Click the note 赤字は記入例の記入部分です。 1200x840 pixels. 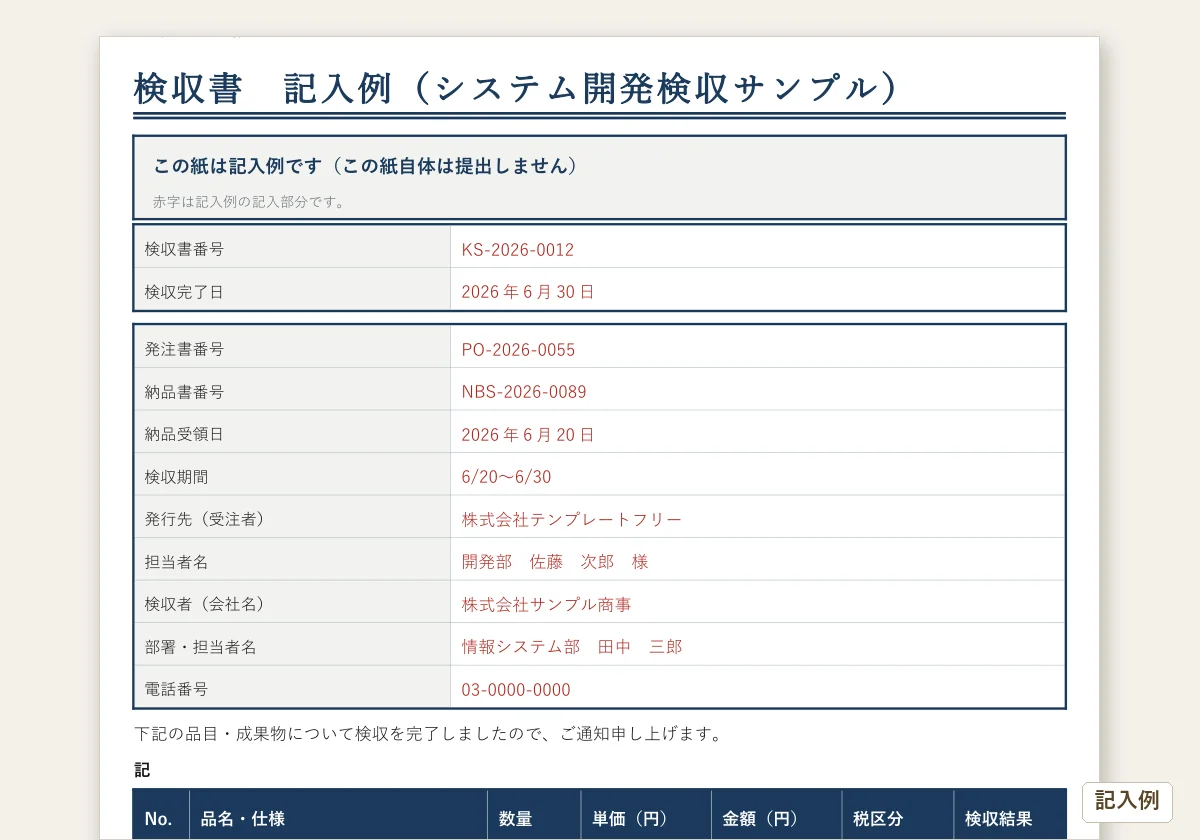[x=249, y=202]
